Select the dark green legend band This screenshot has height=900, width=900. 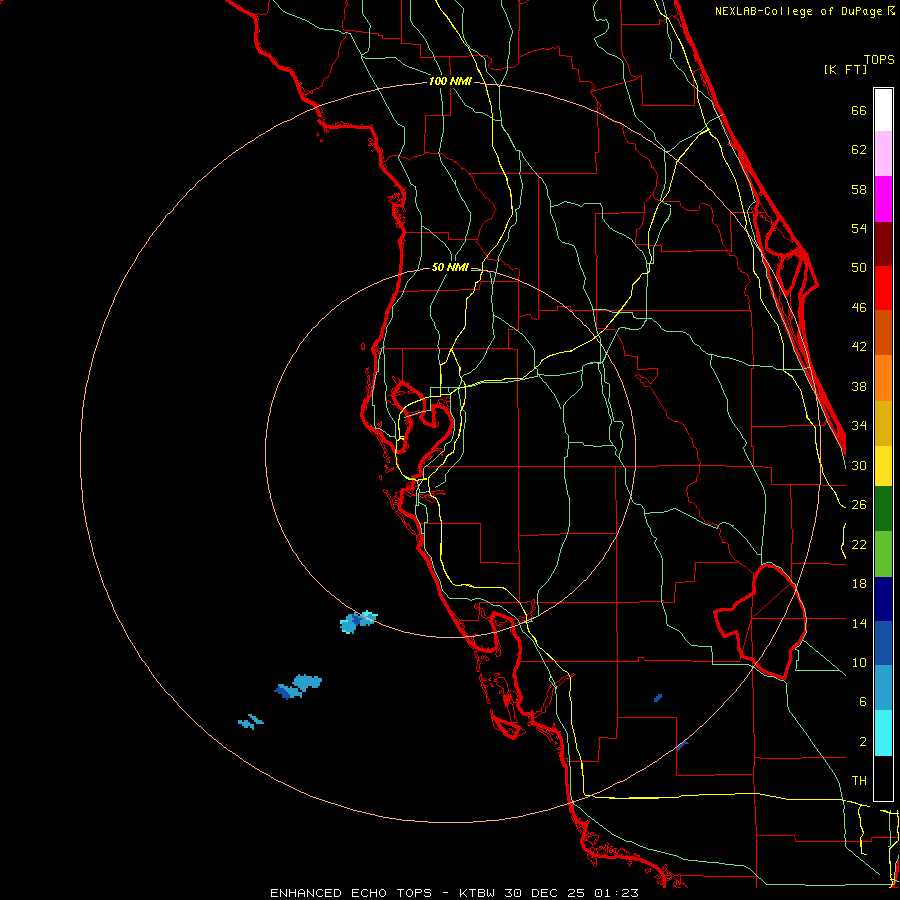coord(883,509)
